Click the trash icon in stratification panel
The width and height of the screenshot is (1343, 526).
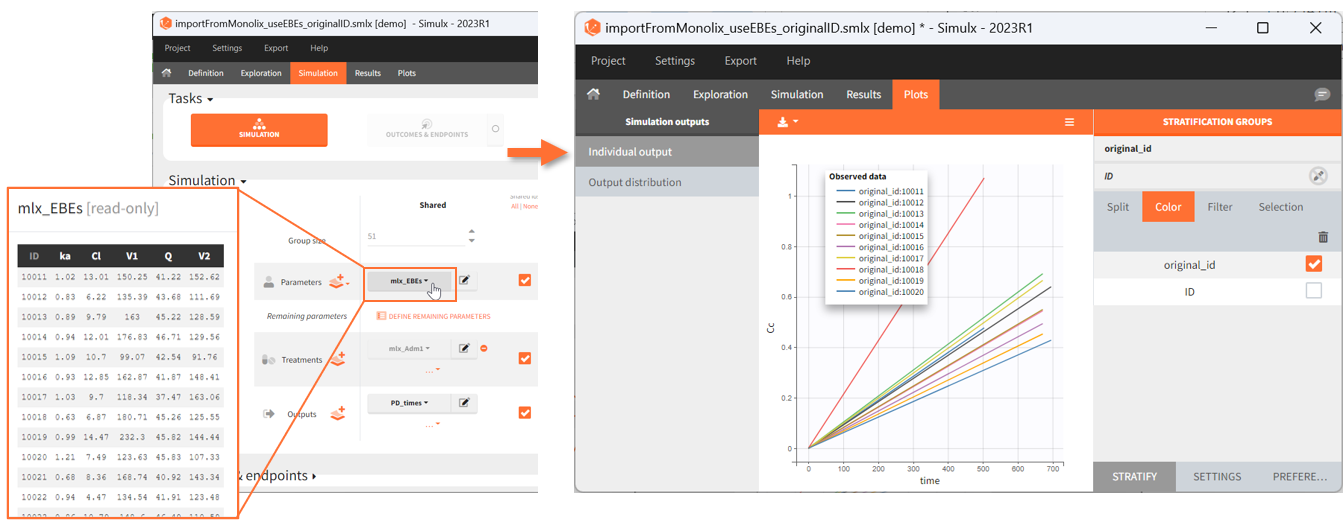click(1323, 237)
